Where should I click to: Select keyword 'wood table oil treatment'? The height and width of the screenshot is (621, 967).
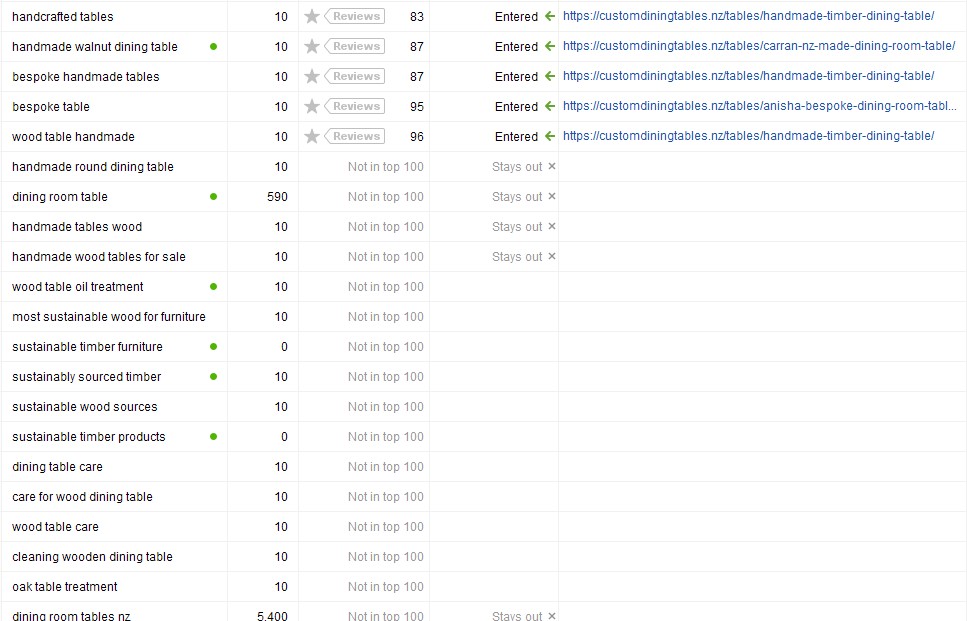pyautogui.click(x=78, y=287)
